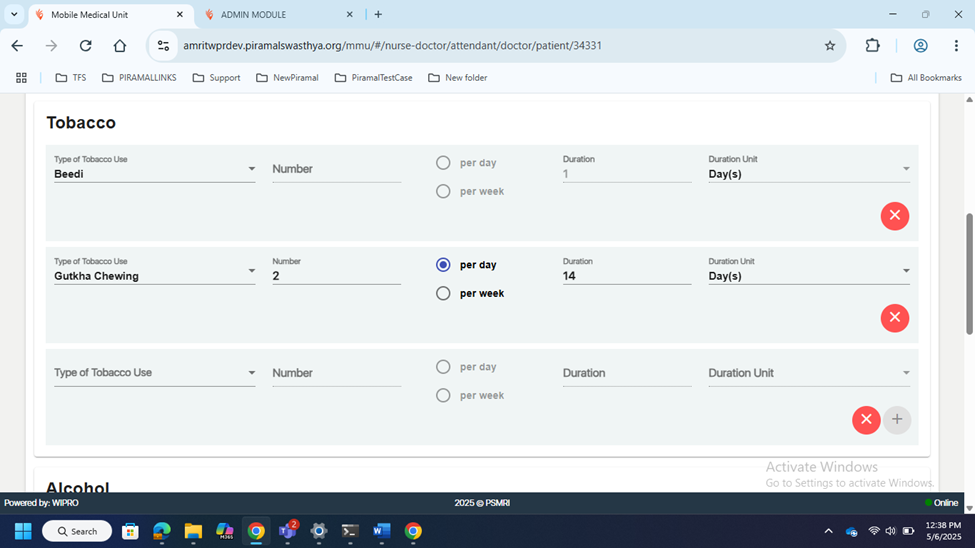The height and width of the screenshot is (548, 975).
Task: View site information icon in address bar
Action: pos(164,45)
